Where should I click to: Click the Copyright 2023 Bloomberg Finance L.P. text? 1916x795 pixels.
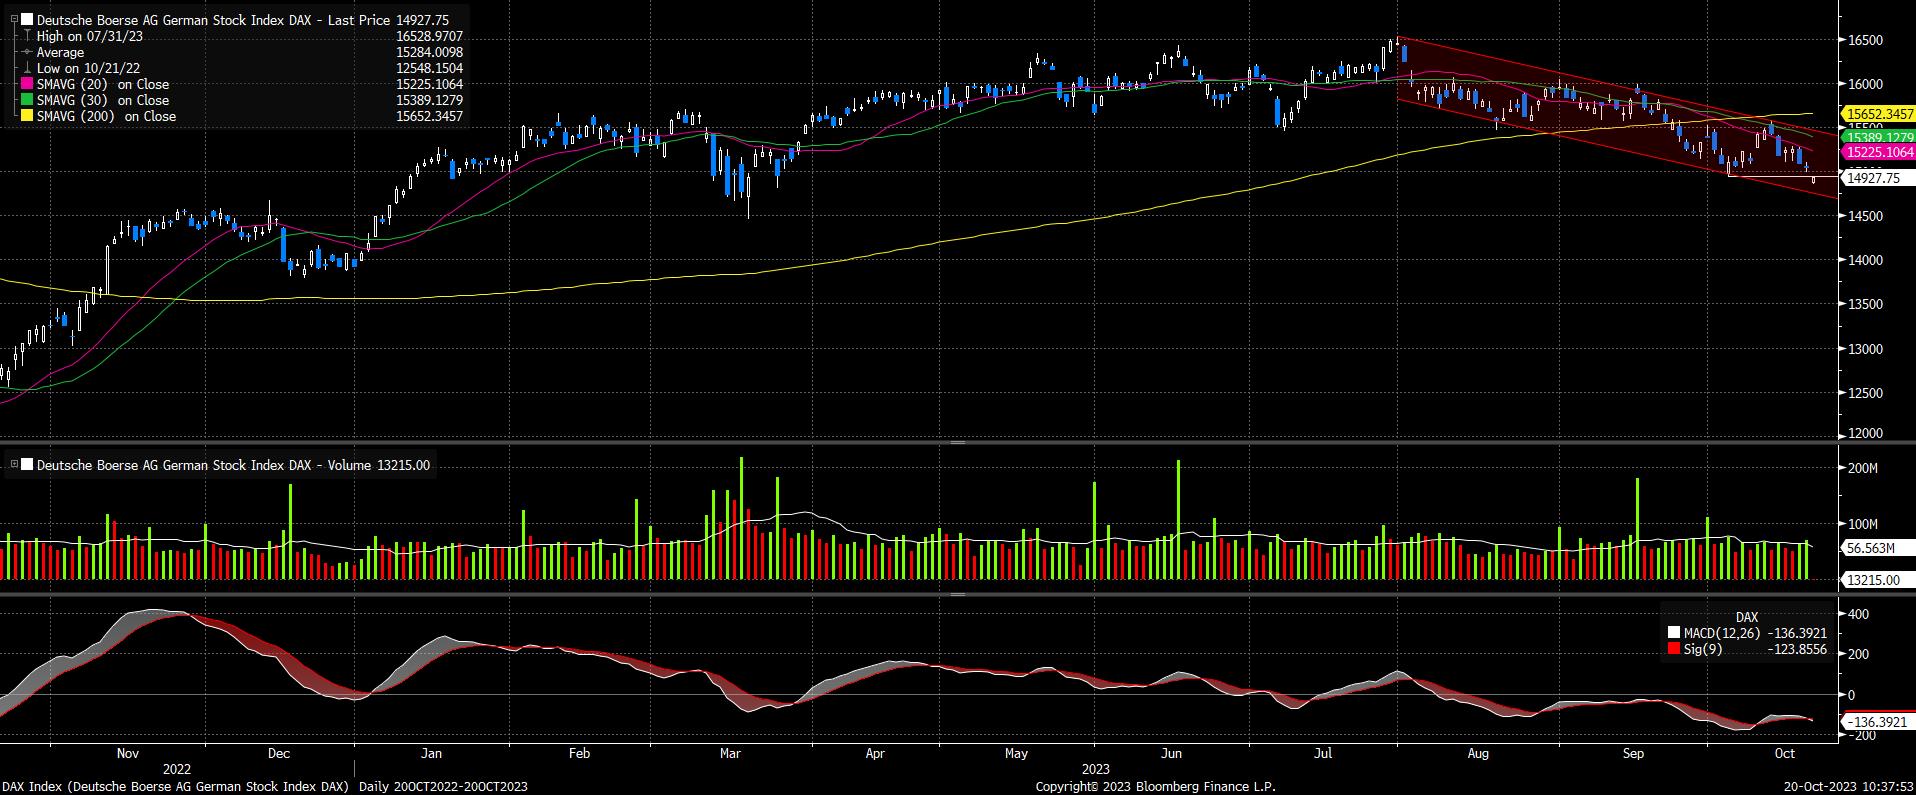tap(1155, 787)
